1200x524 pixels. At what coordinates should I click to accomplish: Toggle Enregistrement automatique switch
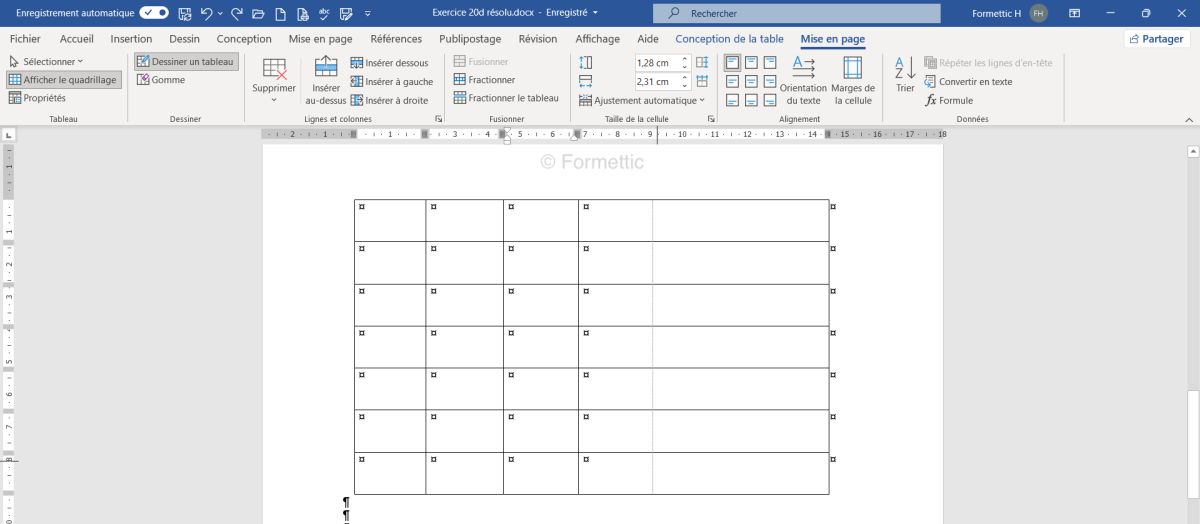(154, 13)
